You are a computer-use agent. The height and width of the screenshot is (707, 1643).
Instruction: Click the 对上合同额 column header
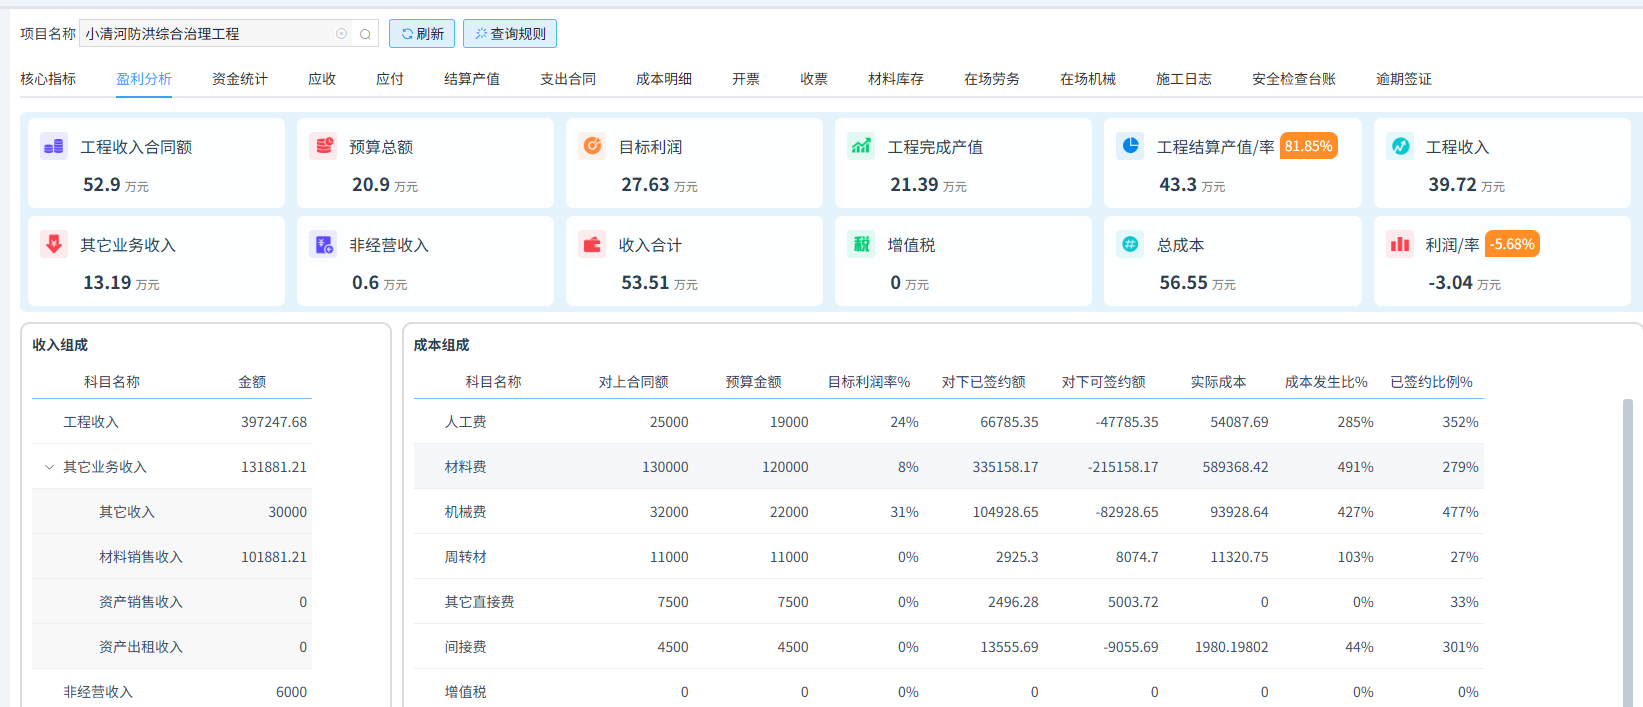pyautogui.click(x=634, y=382)
